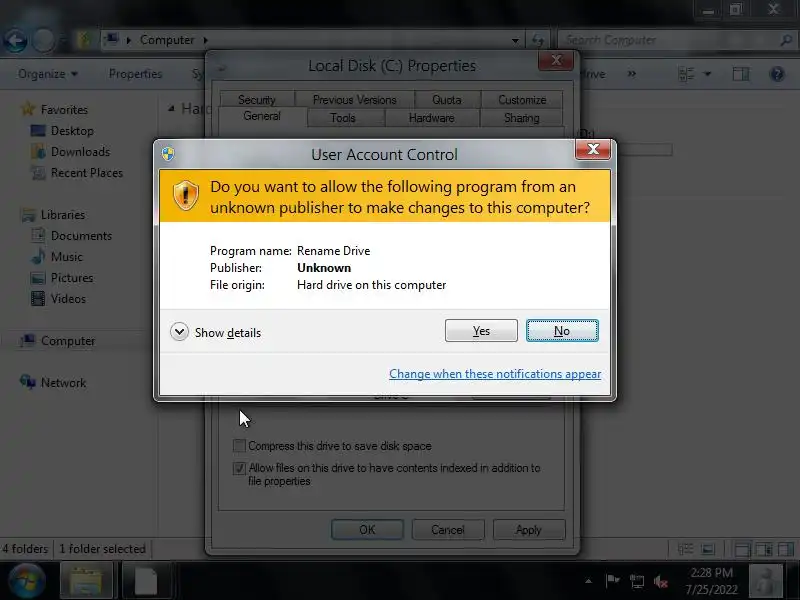Screen dimensions: 800x600
Task: Open the taskbar clock 2:28 PM
Action: click(711, 581)
